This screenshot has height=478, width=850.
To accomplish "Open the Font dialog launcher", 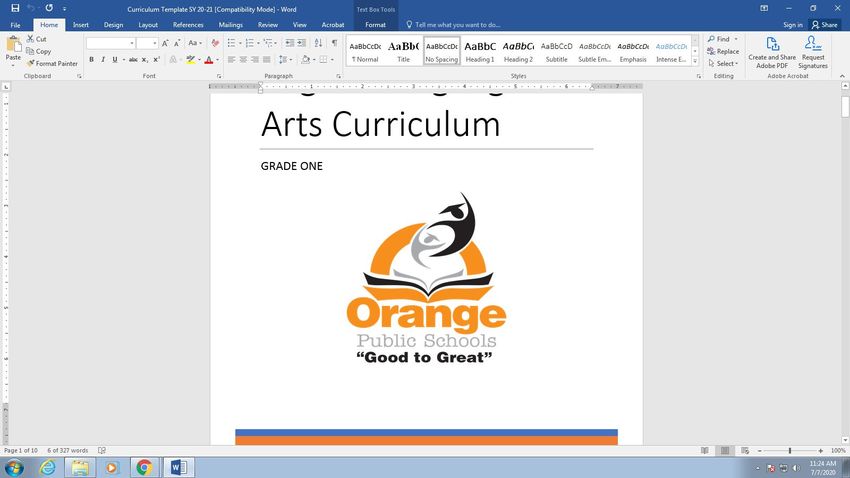I will point(219,76).
